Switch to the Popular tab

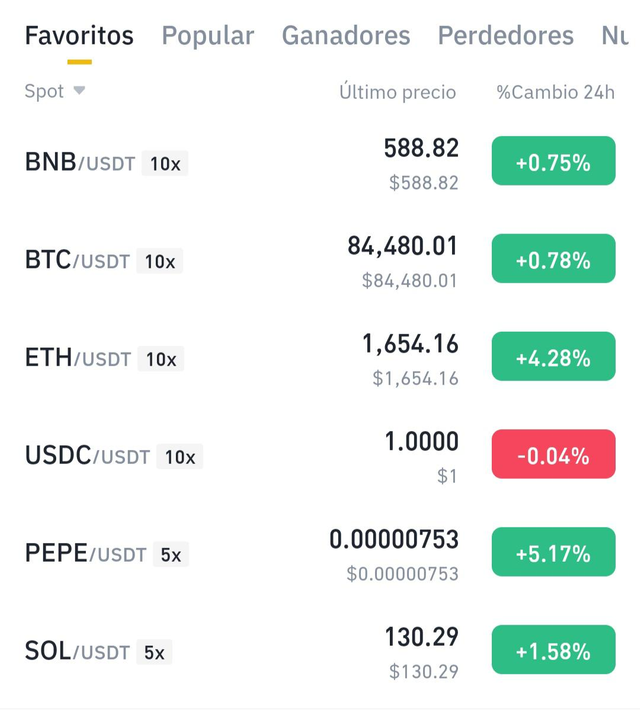tap(208, 35)
